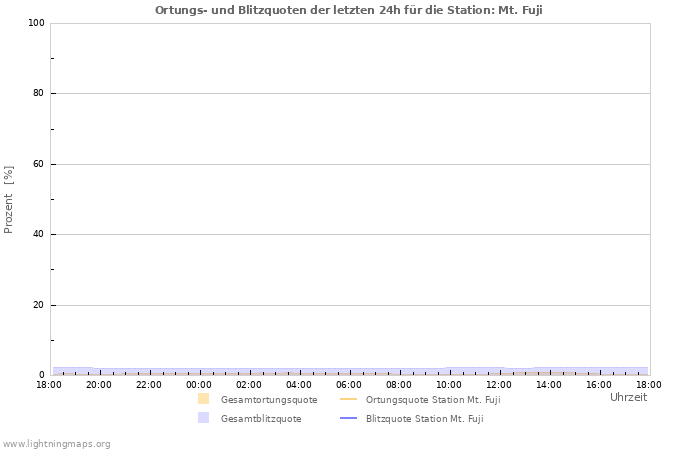
Task: Click the 12:00 time tick label
Action: tap(499, 384)
